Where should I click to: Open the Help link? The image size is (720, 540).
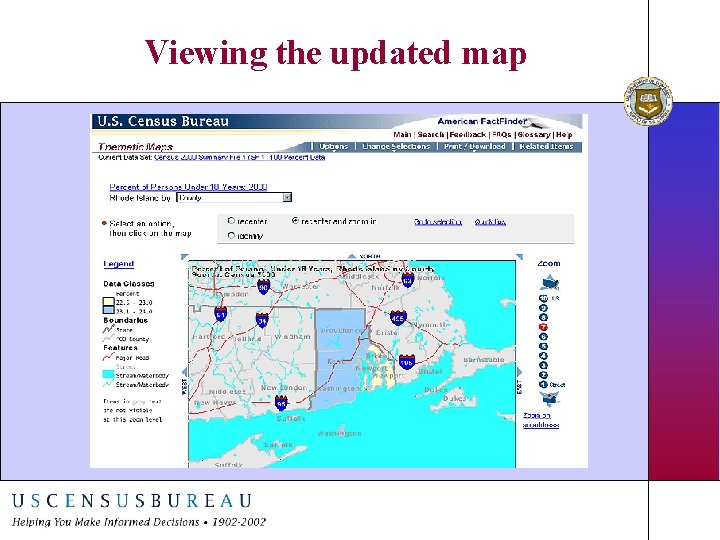pyautogui.click(x=564, y=135)
